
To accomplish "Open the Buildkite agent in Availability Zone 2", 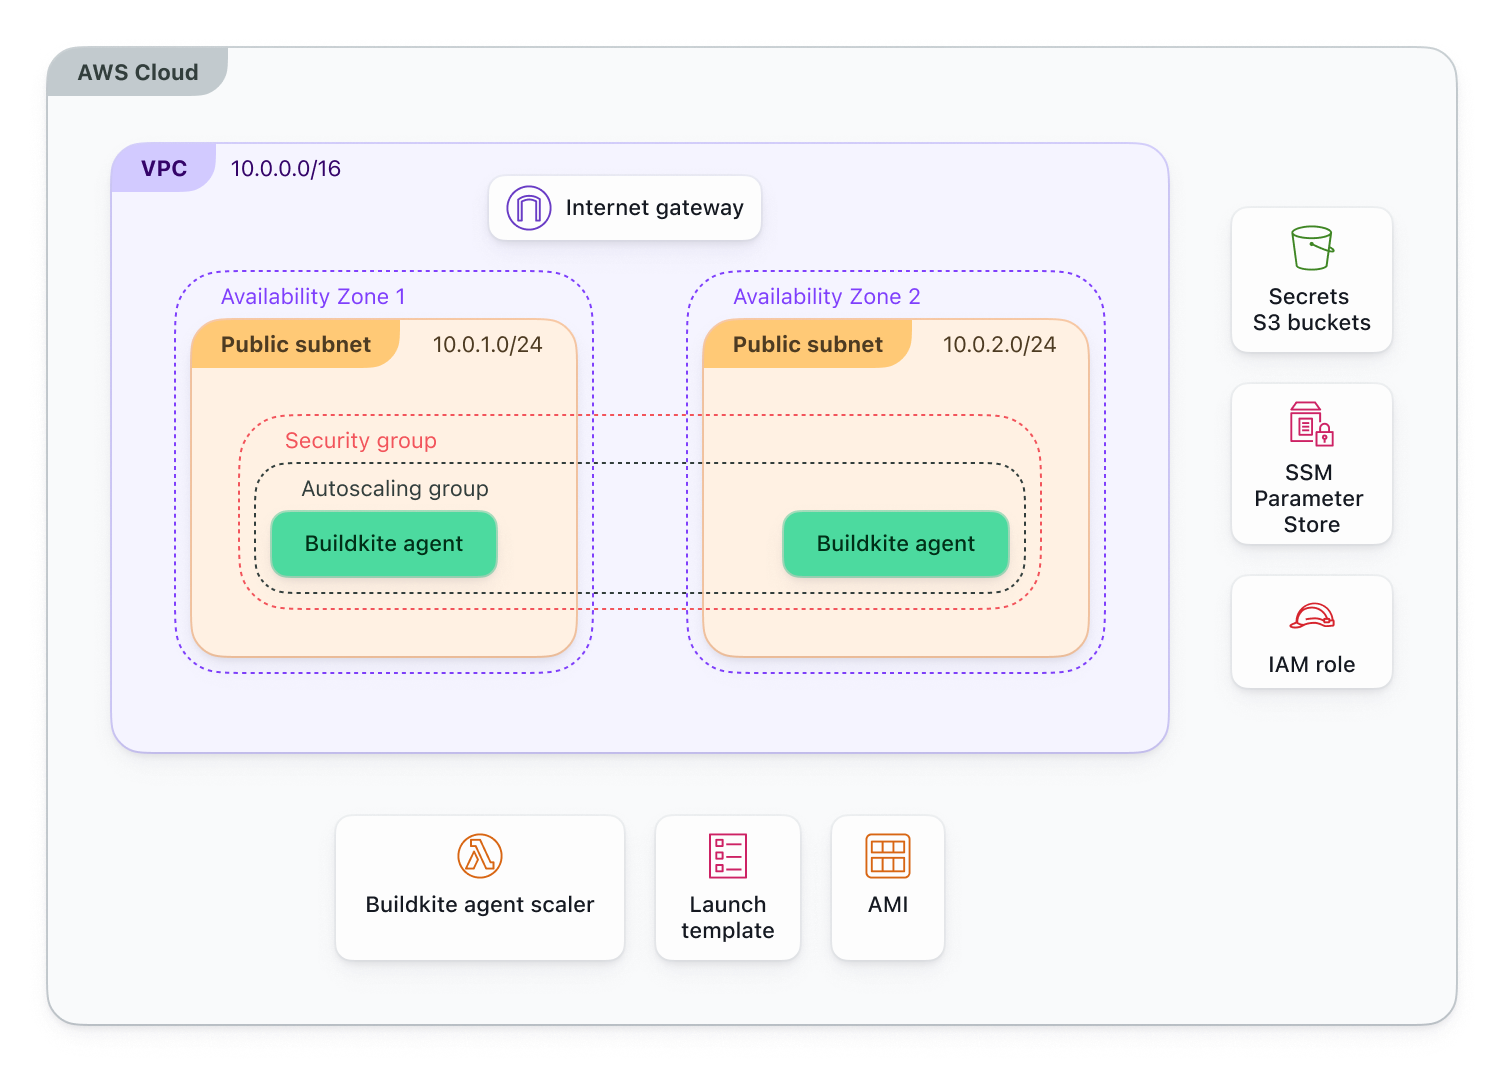I will [895, 544].
